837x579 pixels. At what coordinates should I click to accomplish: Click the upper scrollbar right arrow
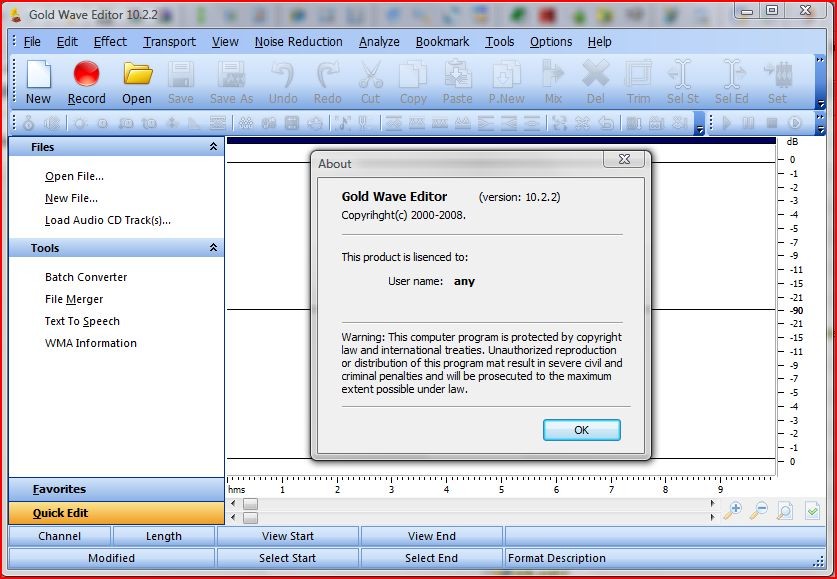[x=712, y=504]
